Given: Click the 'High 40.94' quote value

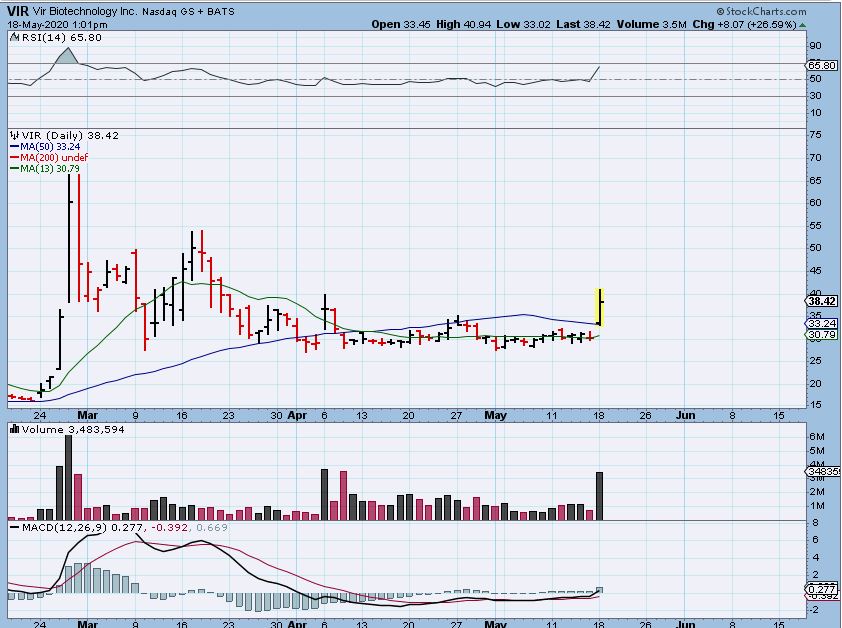Looking at the screenshot, I should (463, 24).
